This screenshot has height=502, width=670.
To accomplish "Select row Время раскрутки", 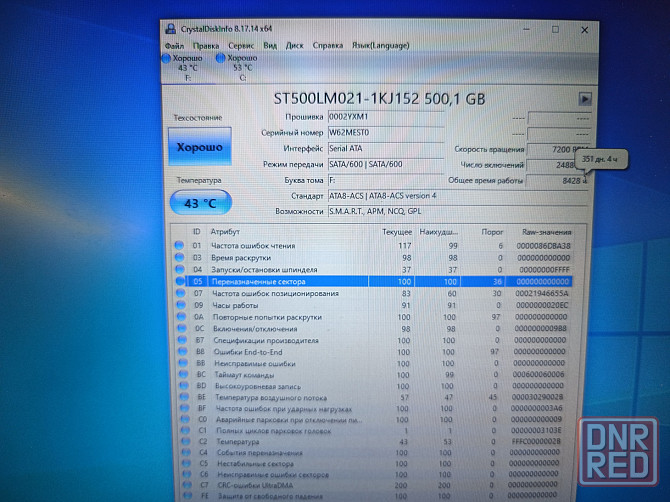I will (372, 258).
